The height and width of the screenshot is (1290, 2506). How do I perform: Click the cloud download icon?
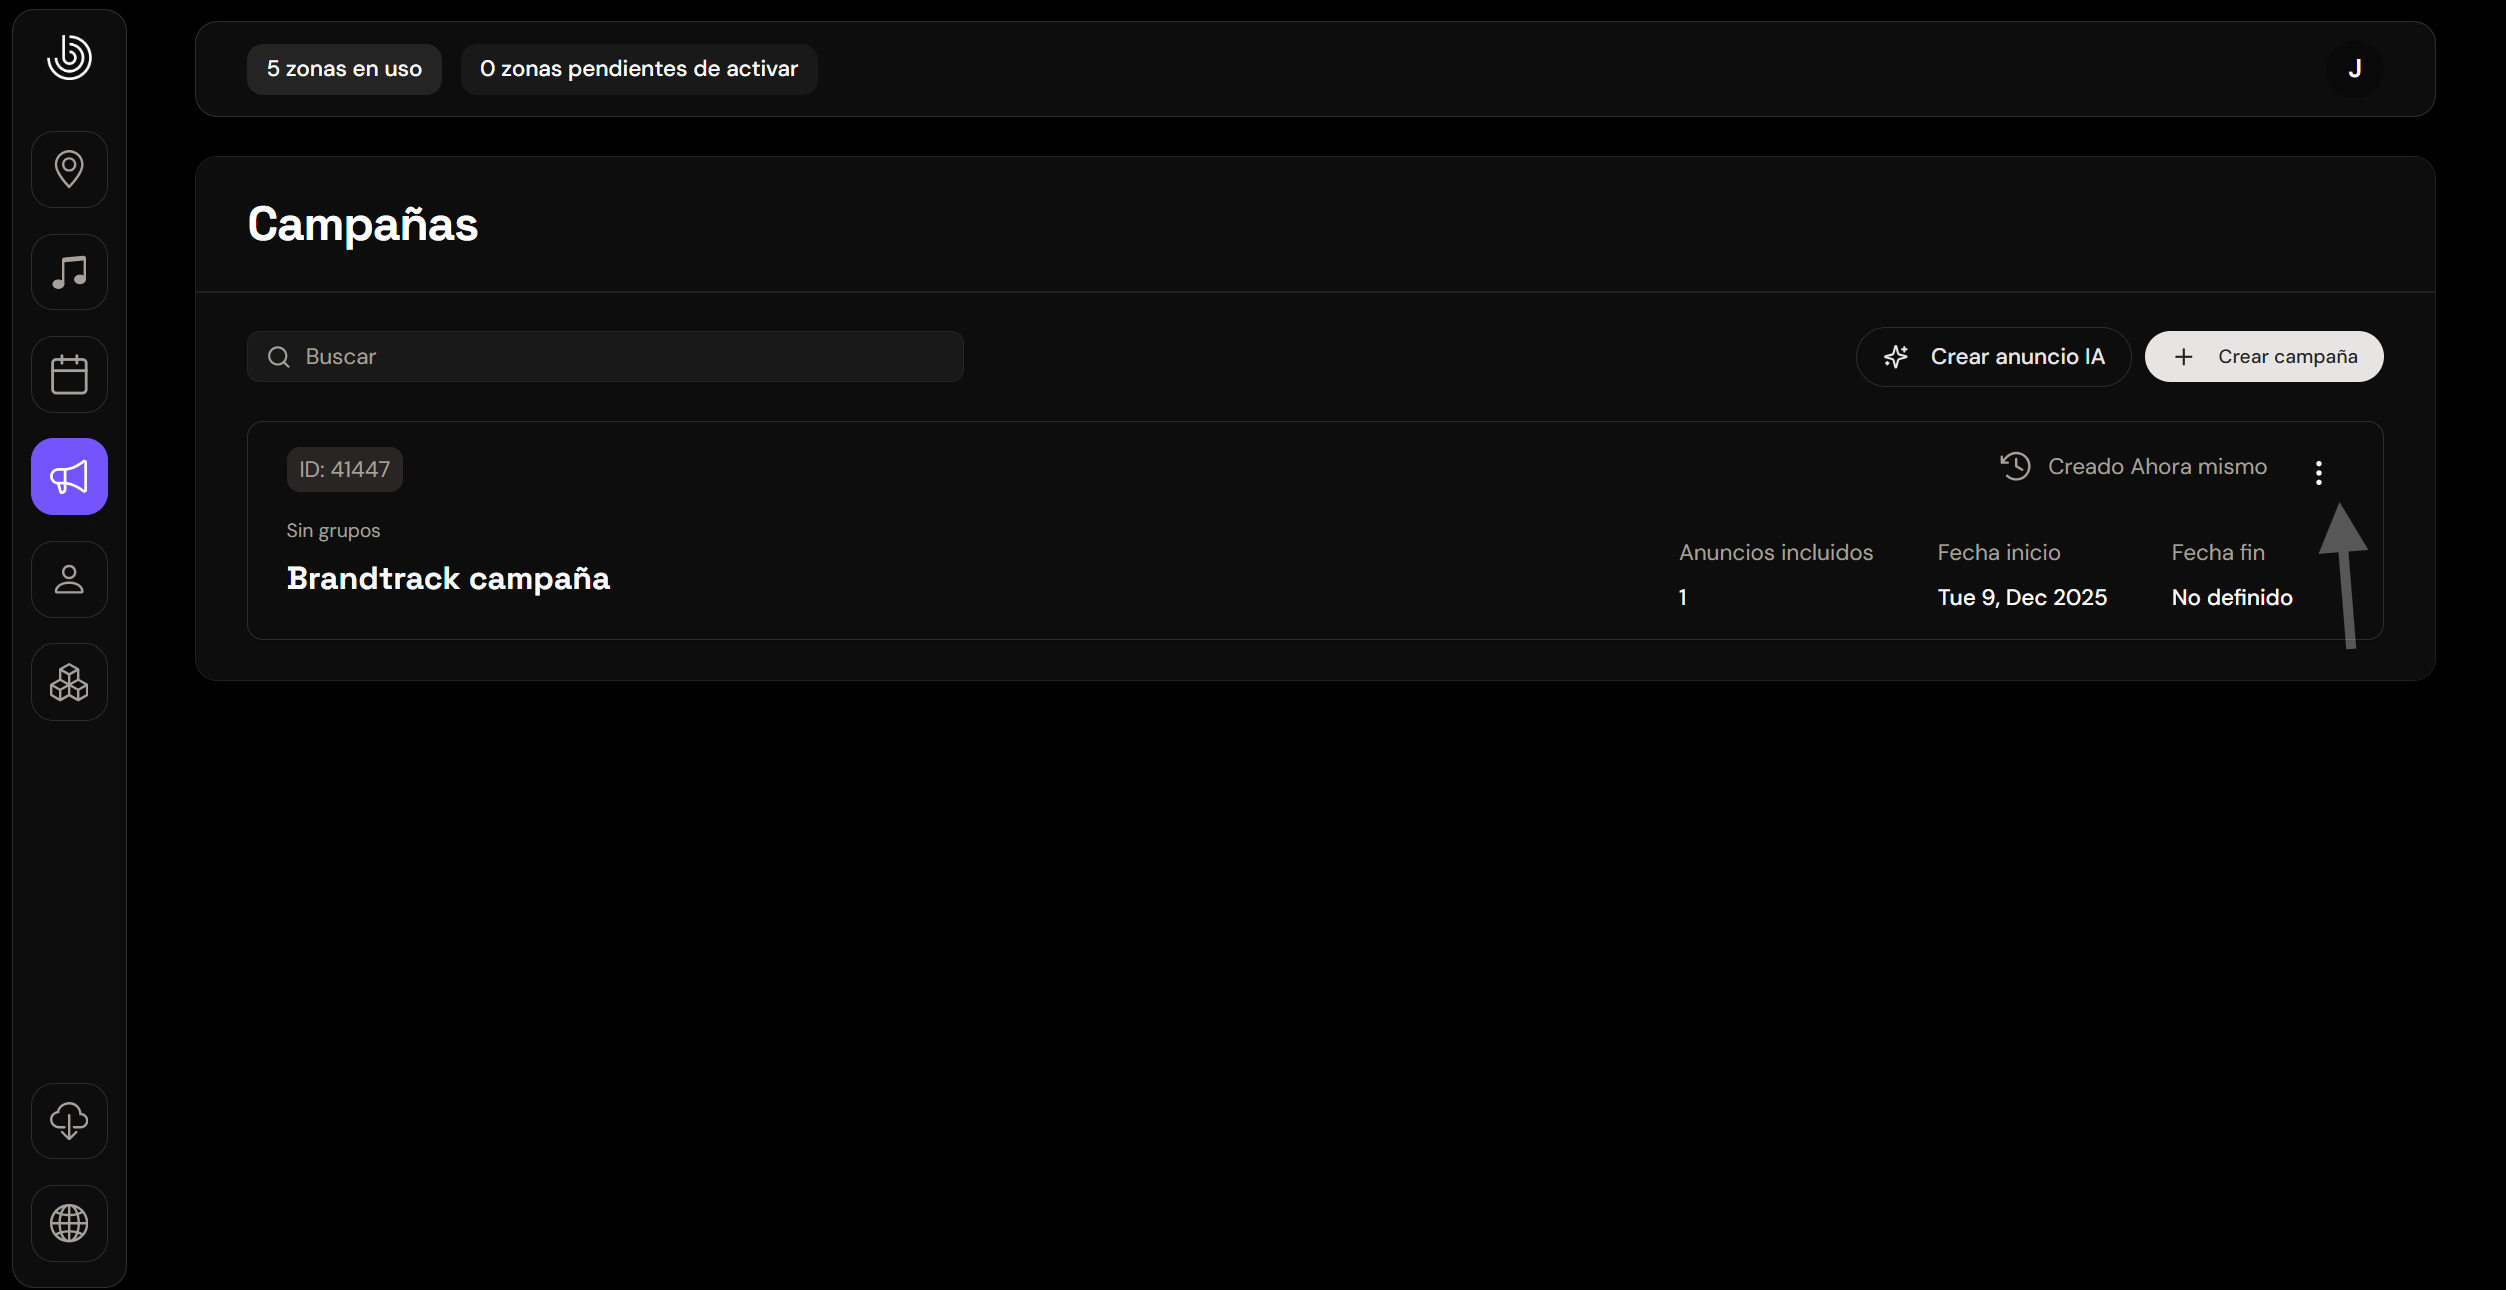(69, 1121)
